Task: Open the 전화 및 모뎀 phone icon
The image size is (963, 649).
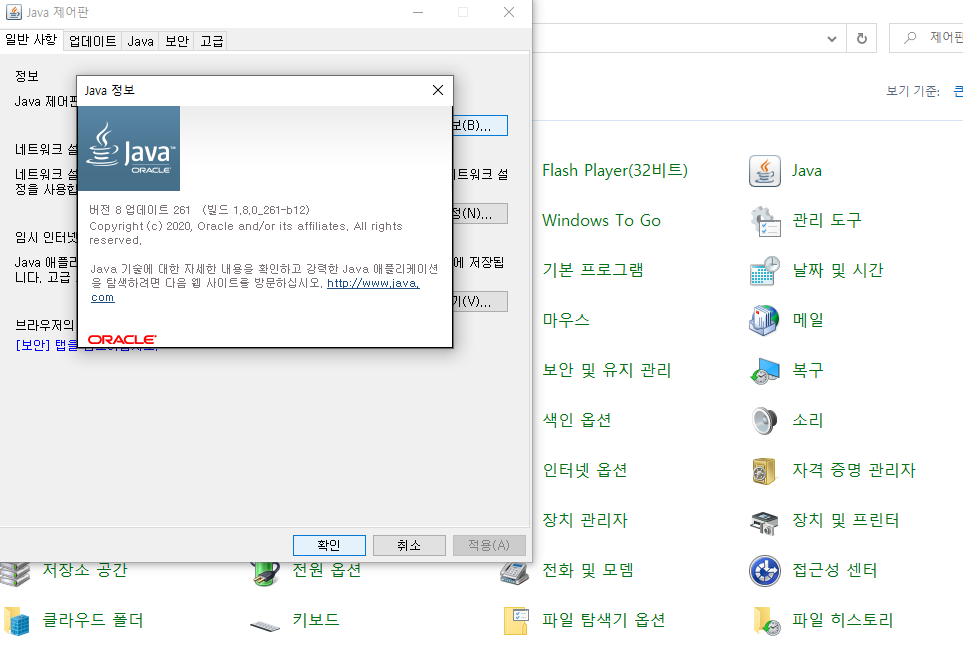Action: 515,572
